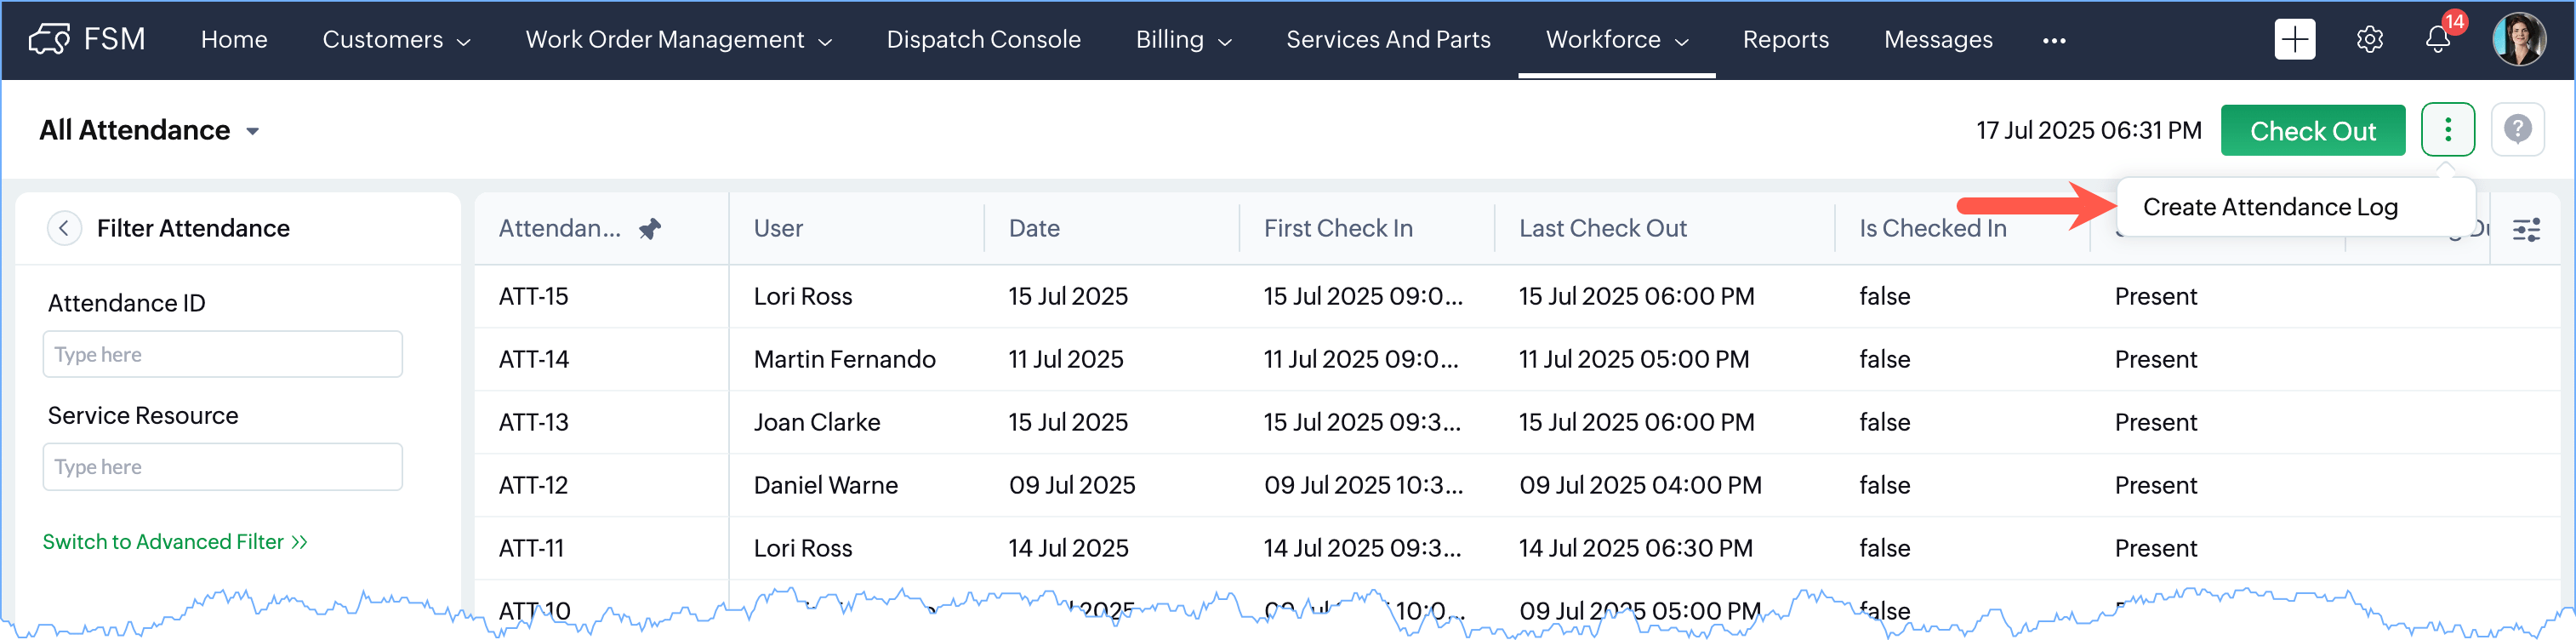Click the help question mark icon
The height and width of the screenshot is (640, 2576).
point(2517,130)
